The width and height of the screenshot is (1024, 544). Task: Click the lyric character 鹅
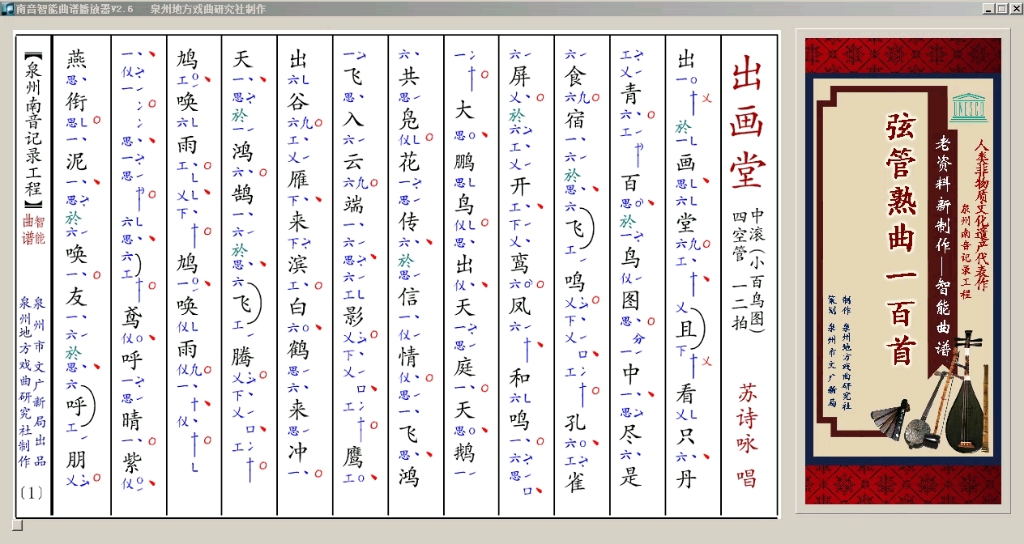[x=464, y=451]
